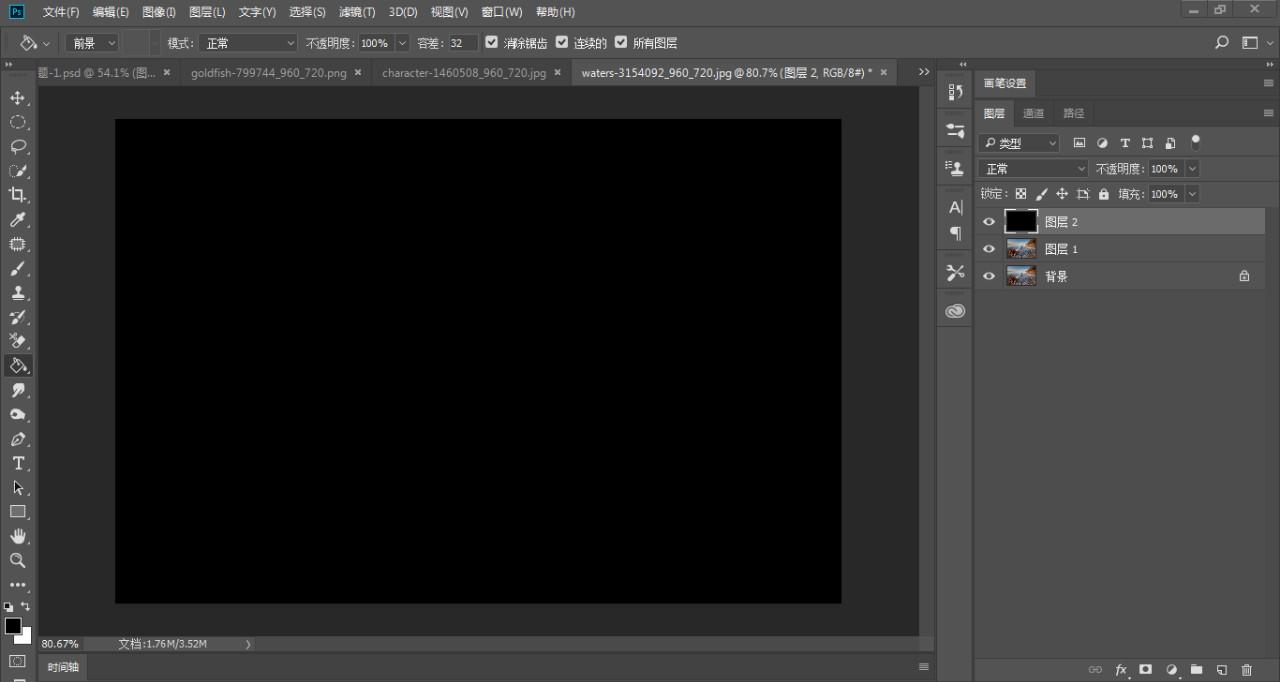1280x682 pixels.
Task: Hide the 背景 layer eye icon
Action: pyautogui.click(x=989, y=276)
